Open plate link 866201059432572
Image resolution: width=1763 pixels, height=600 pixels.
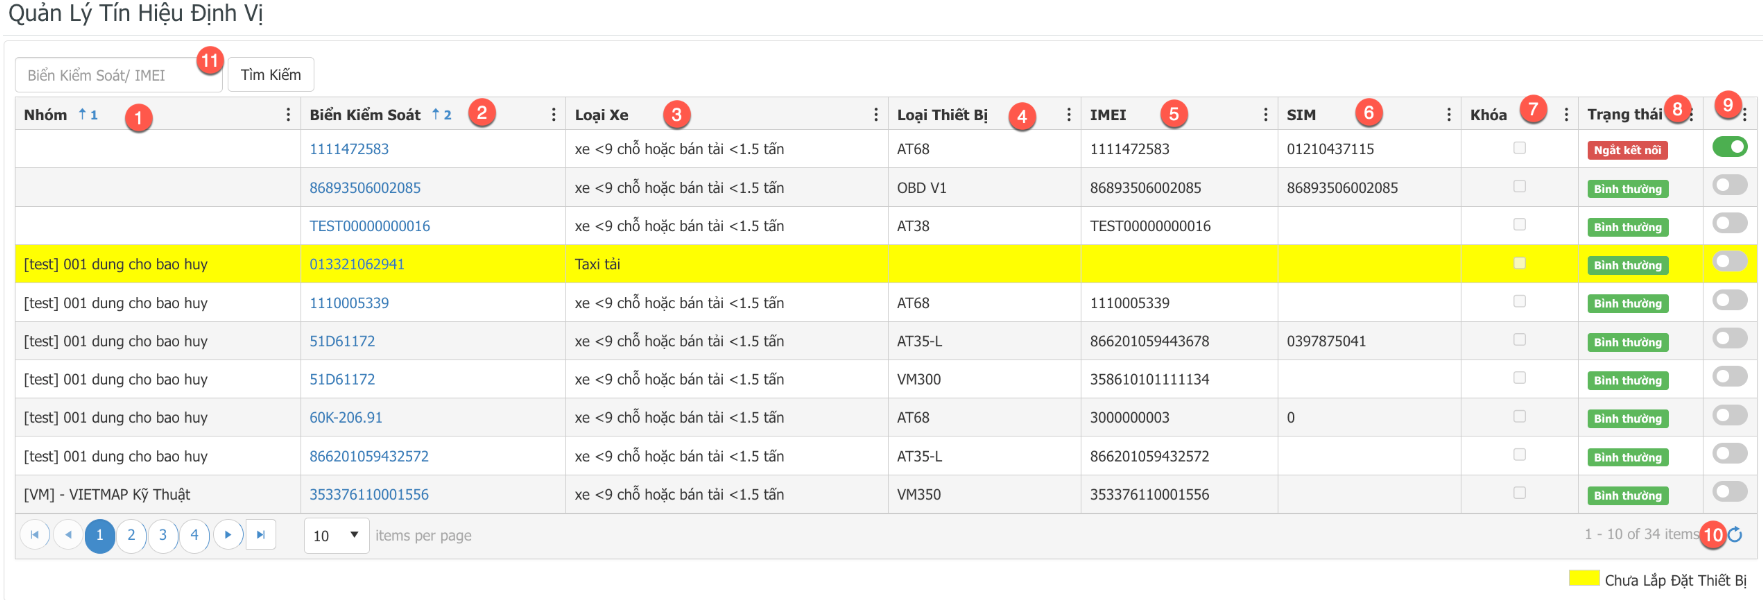369,456
